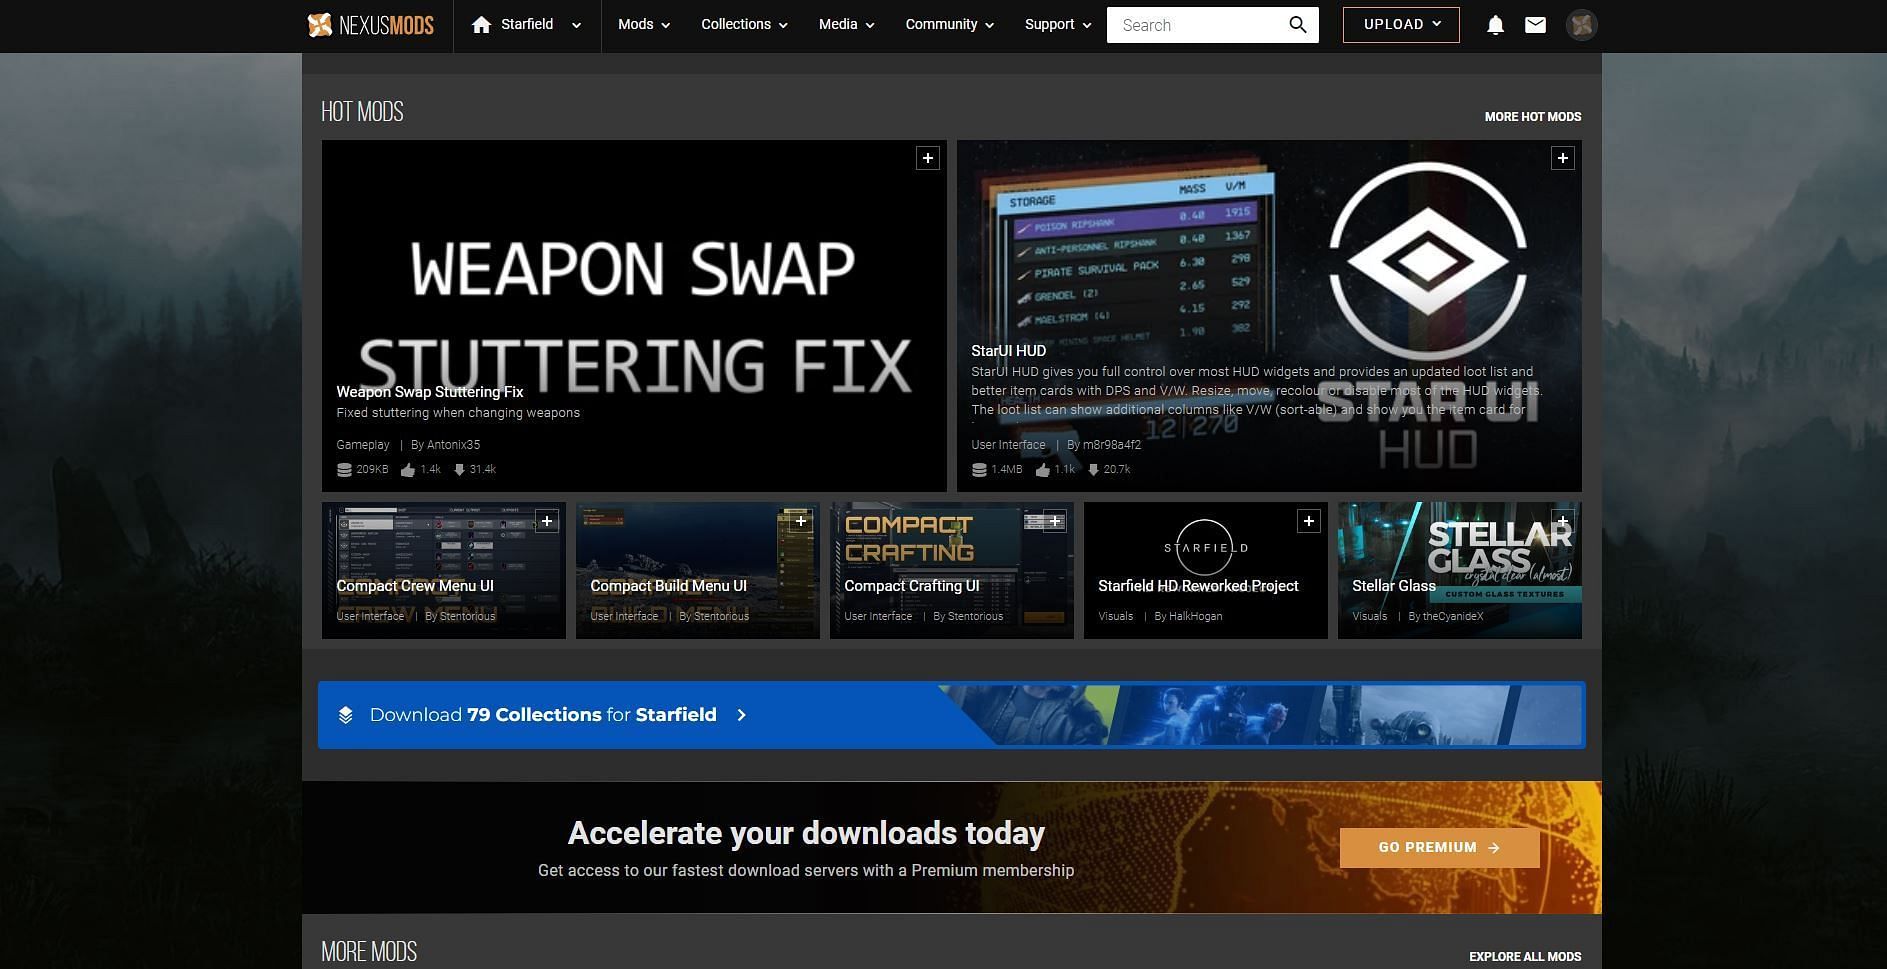This screenshot has height=969, width=1887.
Task: Click the download count icon on Weapon Swap mod
Action: tap(459, 470)
